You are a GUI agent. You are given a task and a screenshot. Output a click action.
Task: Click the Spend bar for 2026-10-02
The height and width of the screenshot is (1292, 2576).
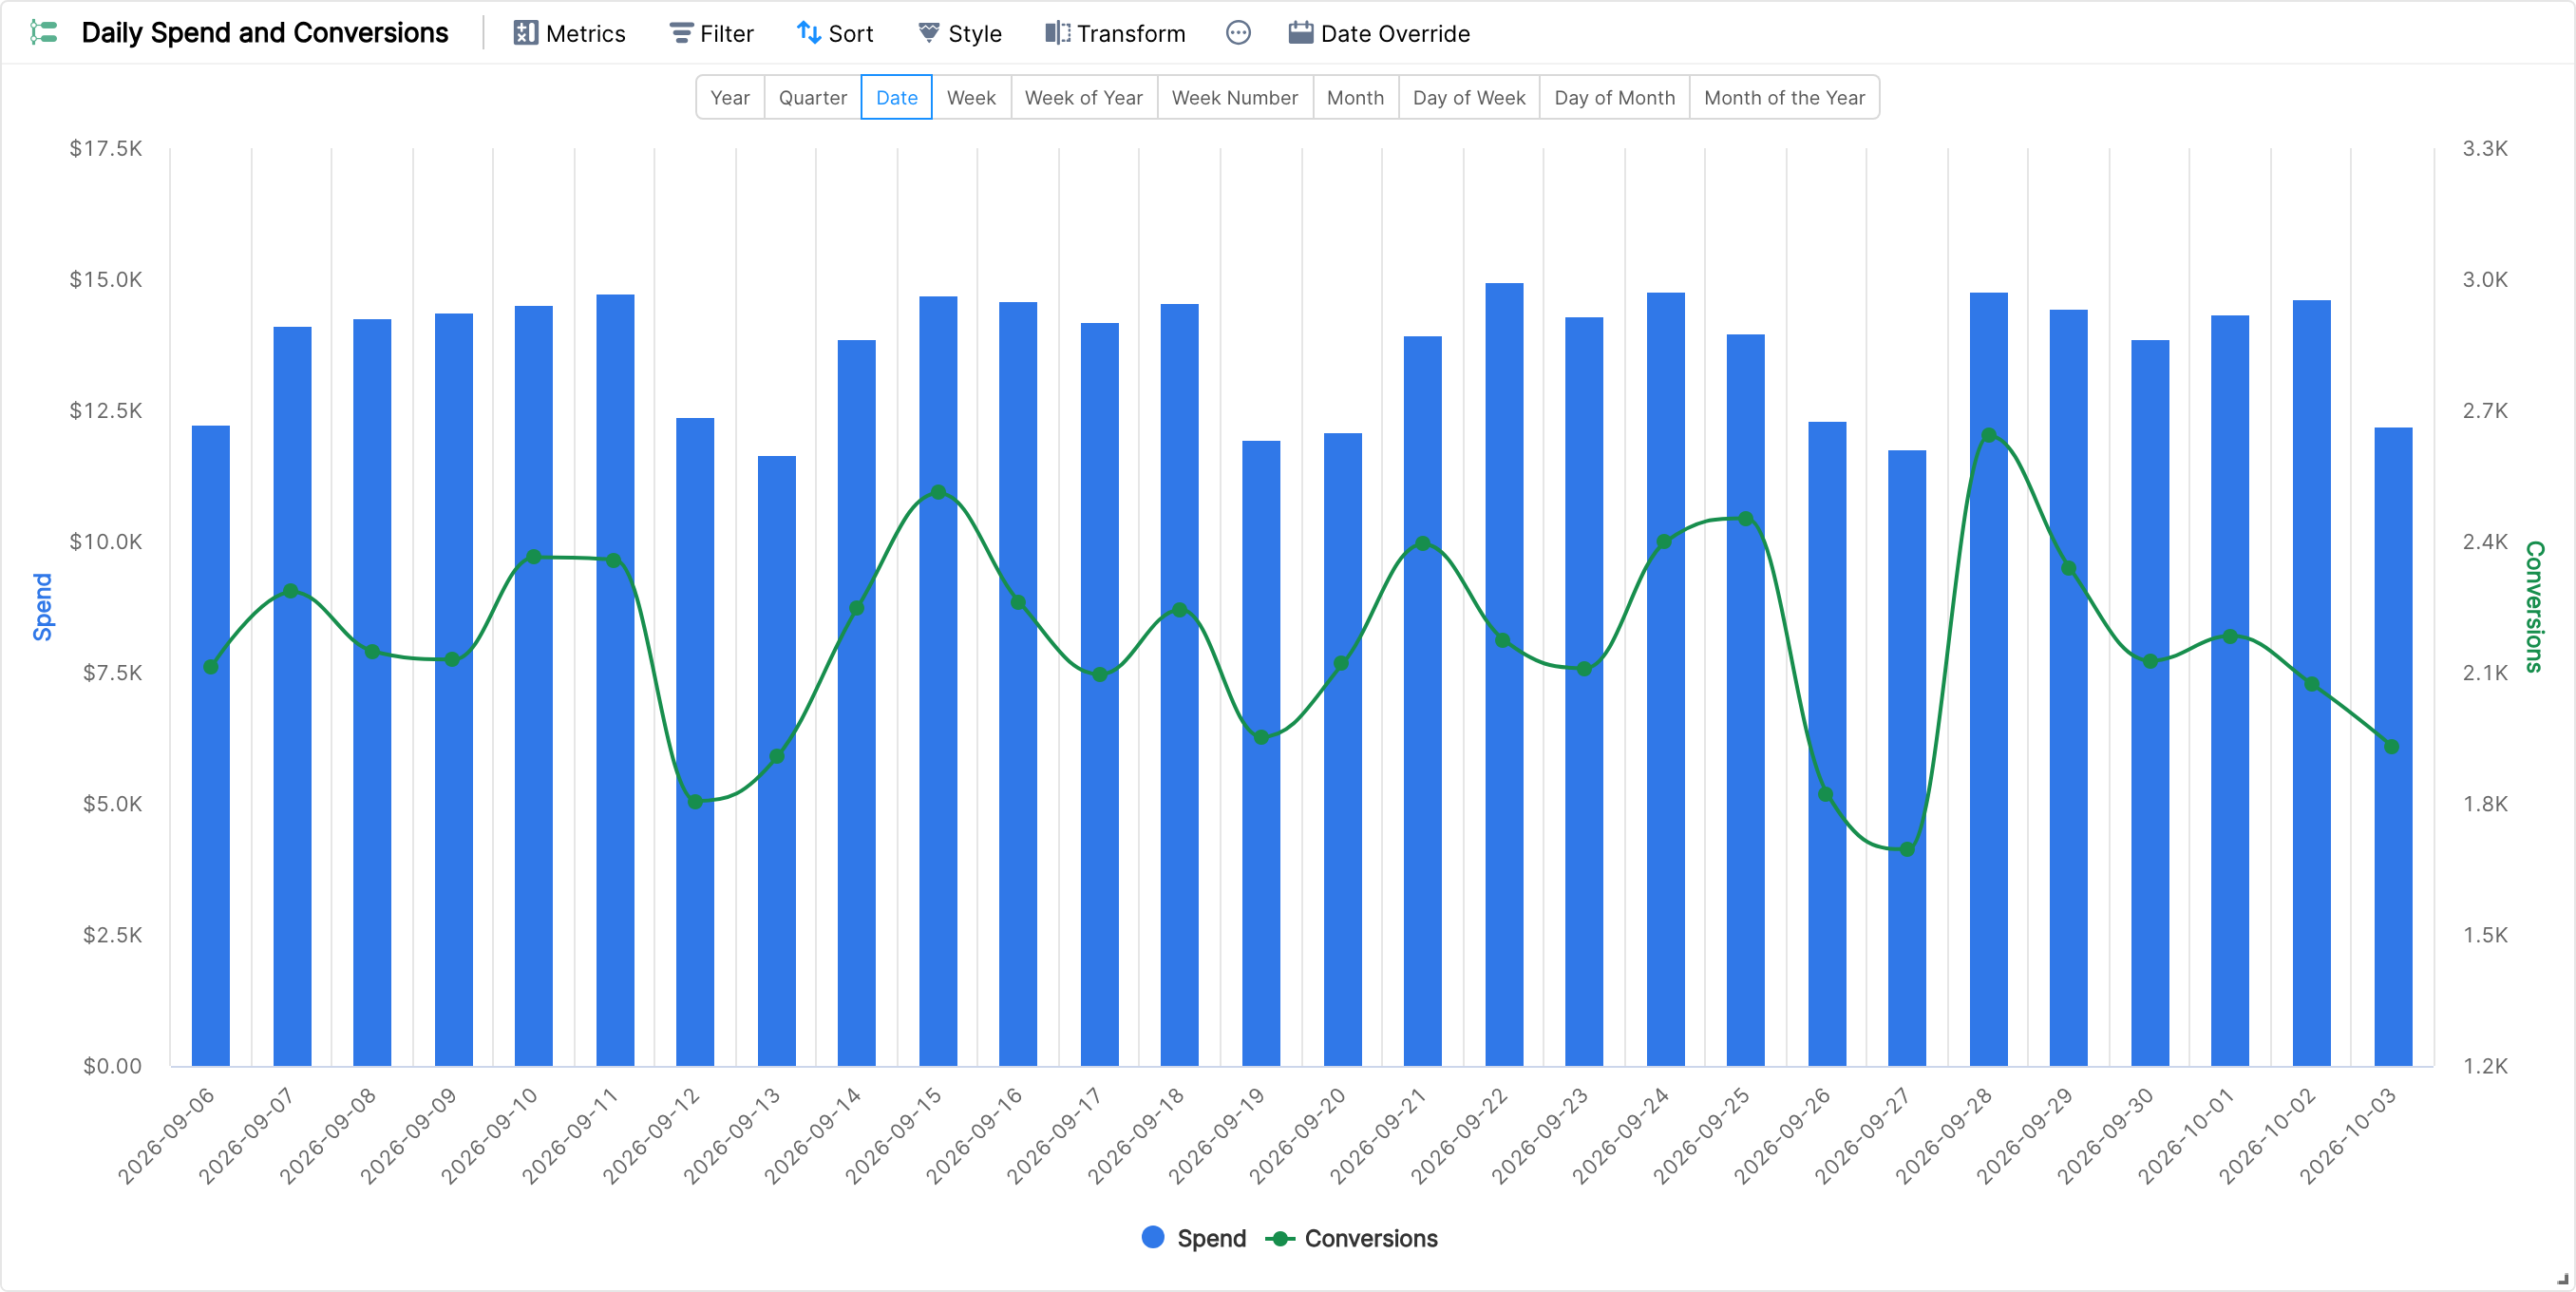(x=2312, y=683)
